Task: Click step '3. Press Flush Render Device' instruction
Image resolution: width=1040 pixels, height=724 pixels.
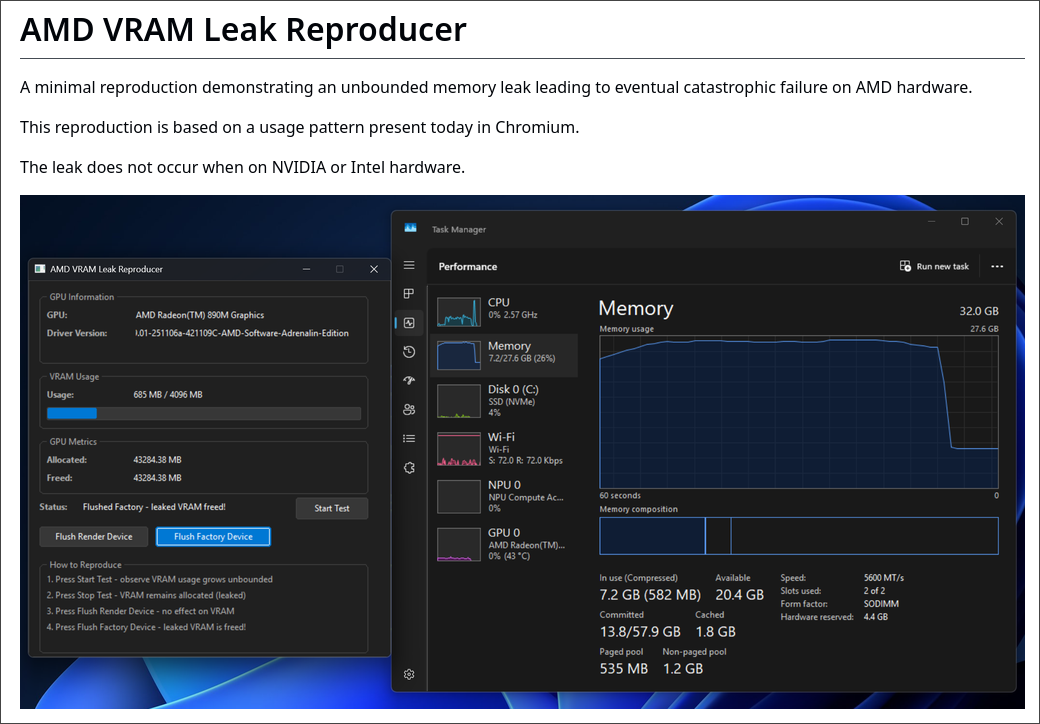Action: pos(141,611)
